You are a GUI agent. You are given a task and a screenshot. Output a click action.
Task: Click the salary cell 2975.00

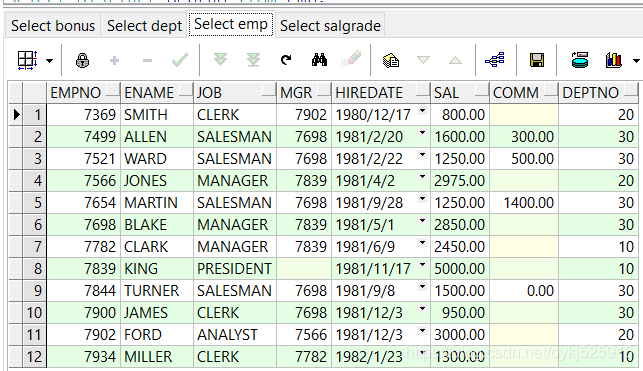click(x=460, y=181)
